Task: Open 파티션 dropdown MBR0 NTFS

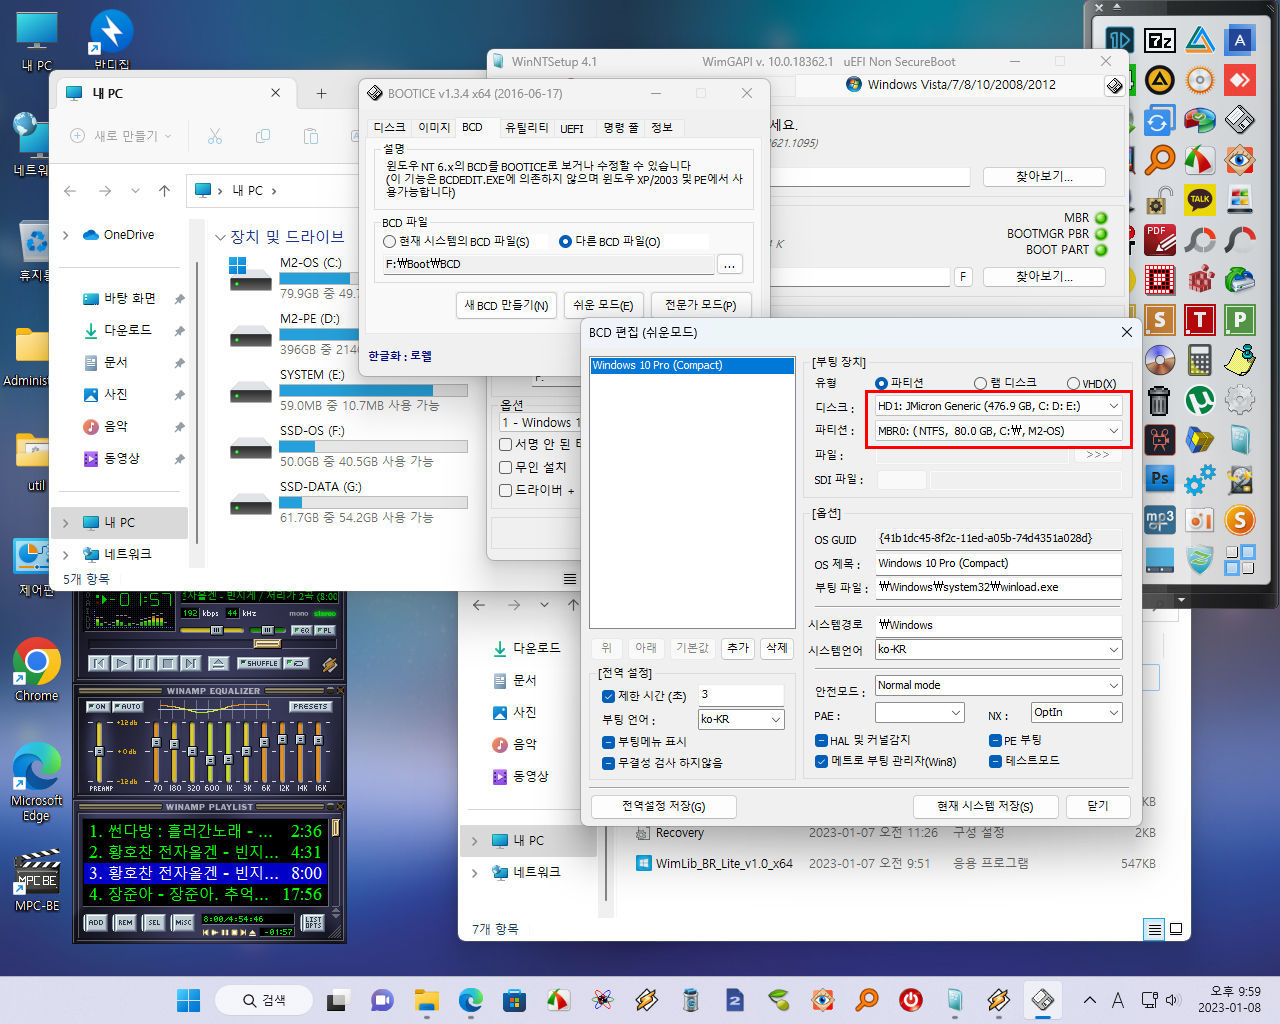Action: (x=998, y=431)
